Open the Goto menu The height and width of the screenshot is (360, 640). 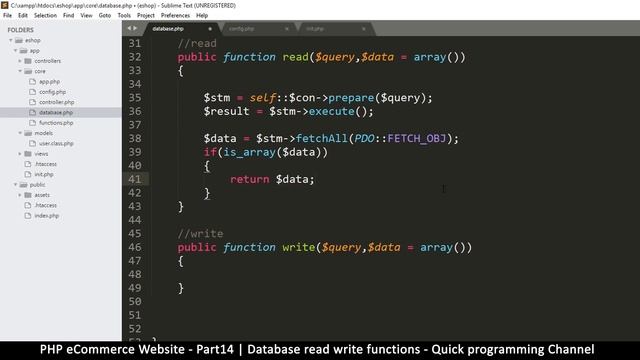(105, 16)
